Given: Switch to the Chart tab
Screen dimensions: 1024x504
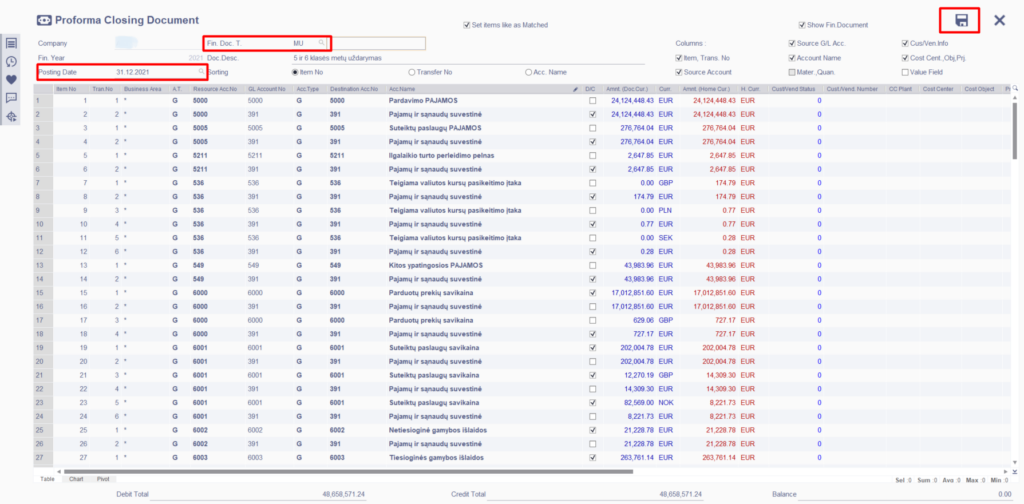Looking at the screenshot, I should click(76, 479).
